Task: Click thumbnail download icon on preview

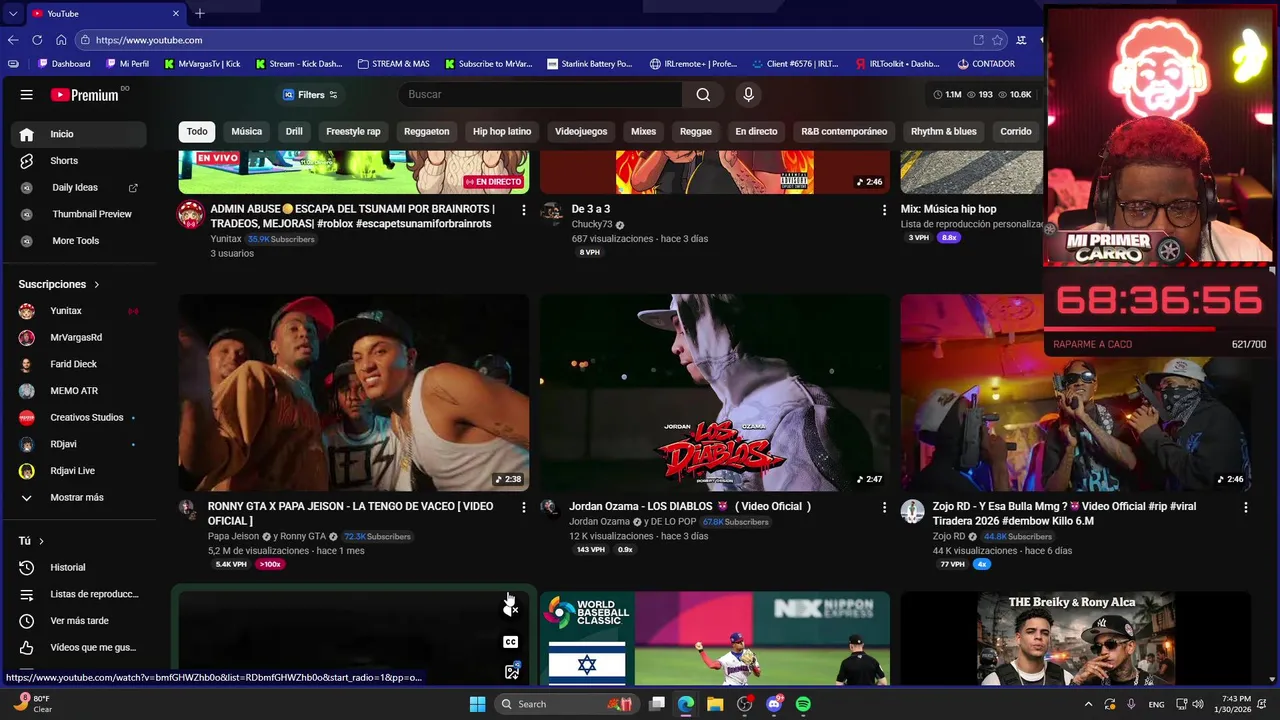Action: tap(512, 671)
